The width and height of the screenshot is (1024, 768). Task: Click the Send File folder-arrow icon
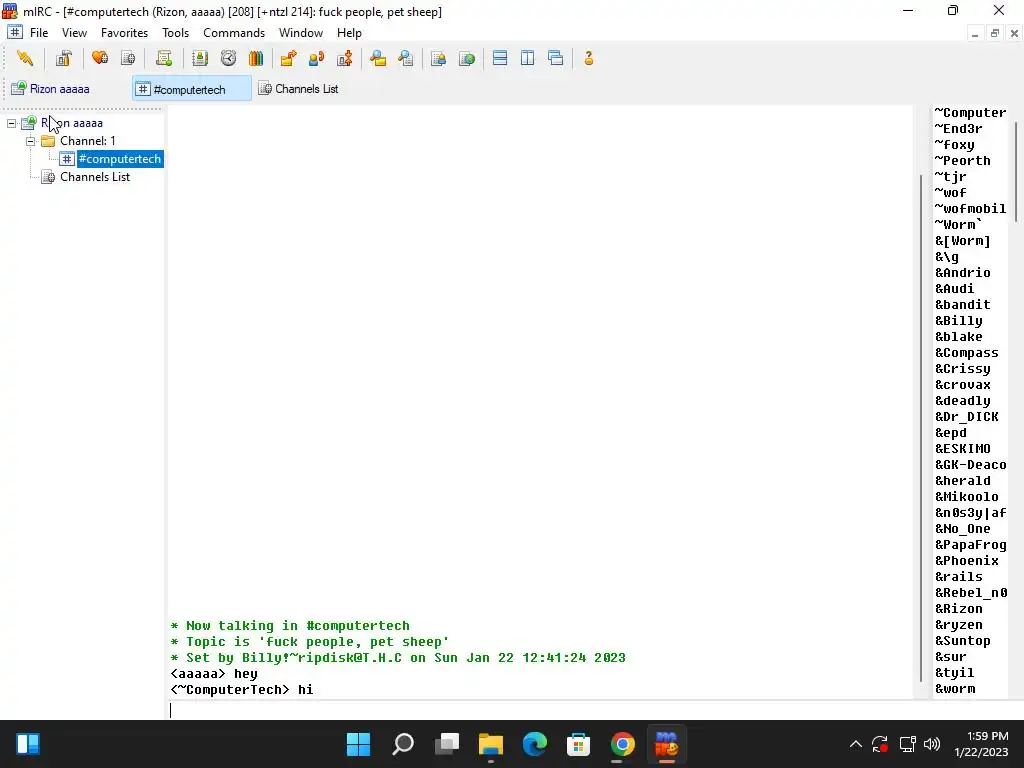click(288, 58)
